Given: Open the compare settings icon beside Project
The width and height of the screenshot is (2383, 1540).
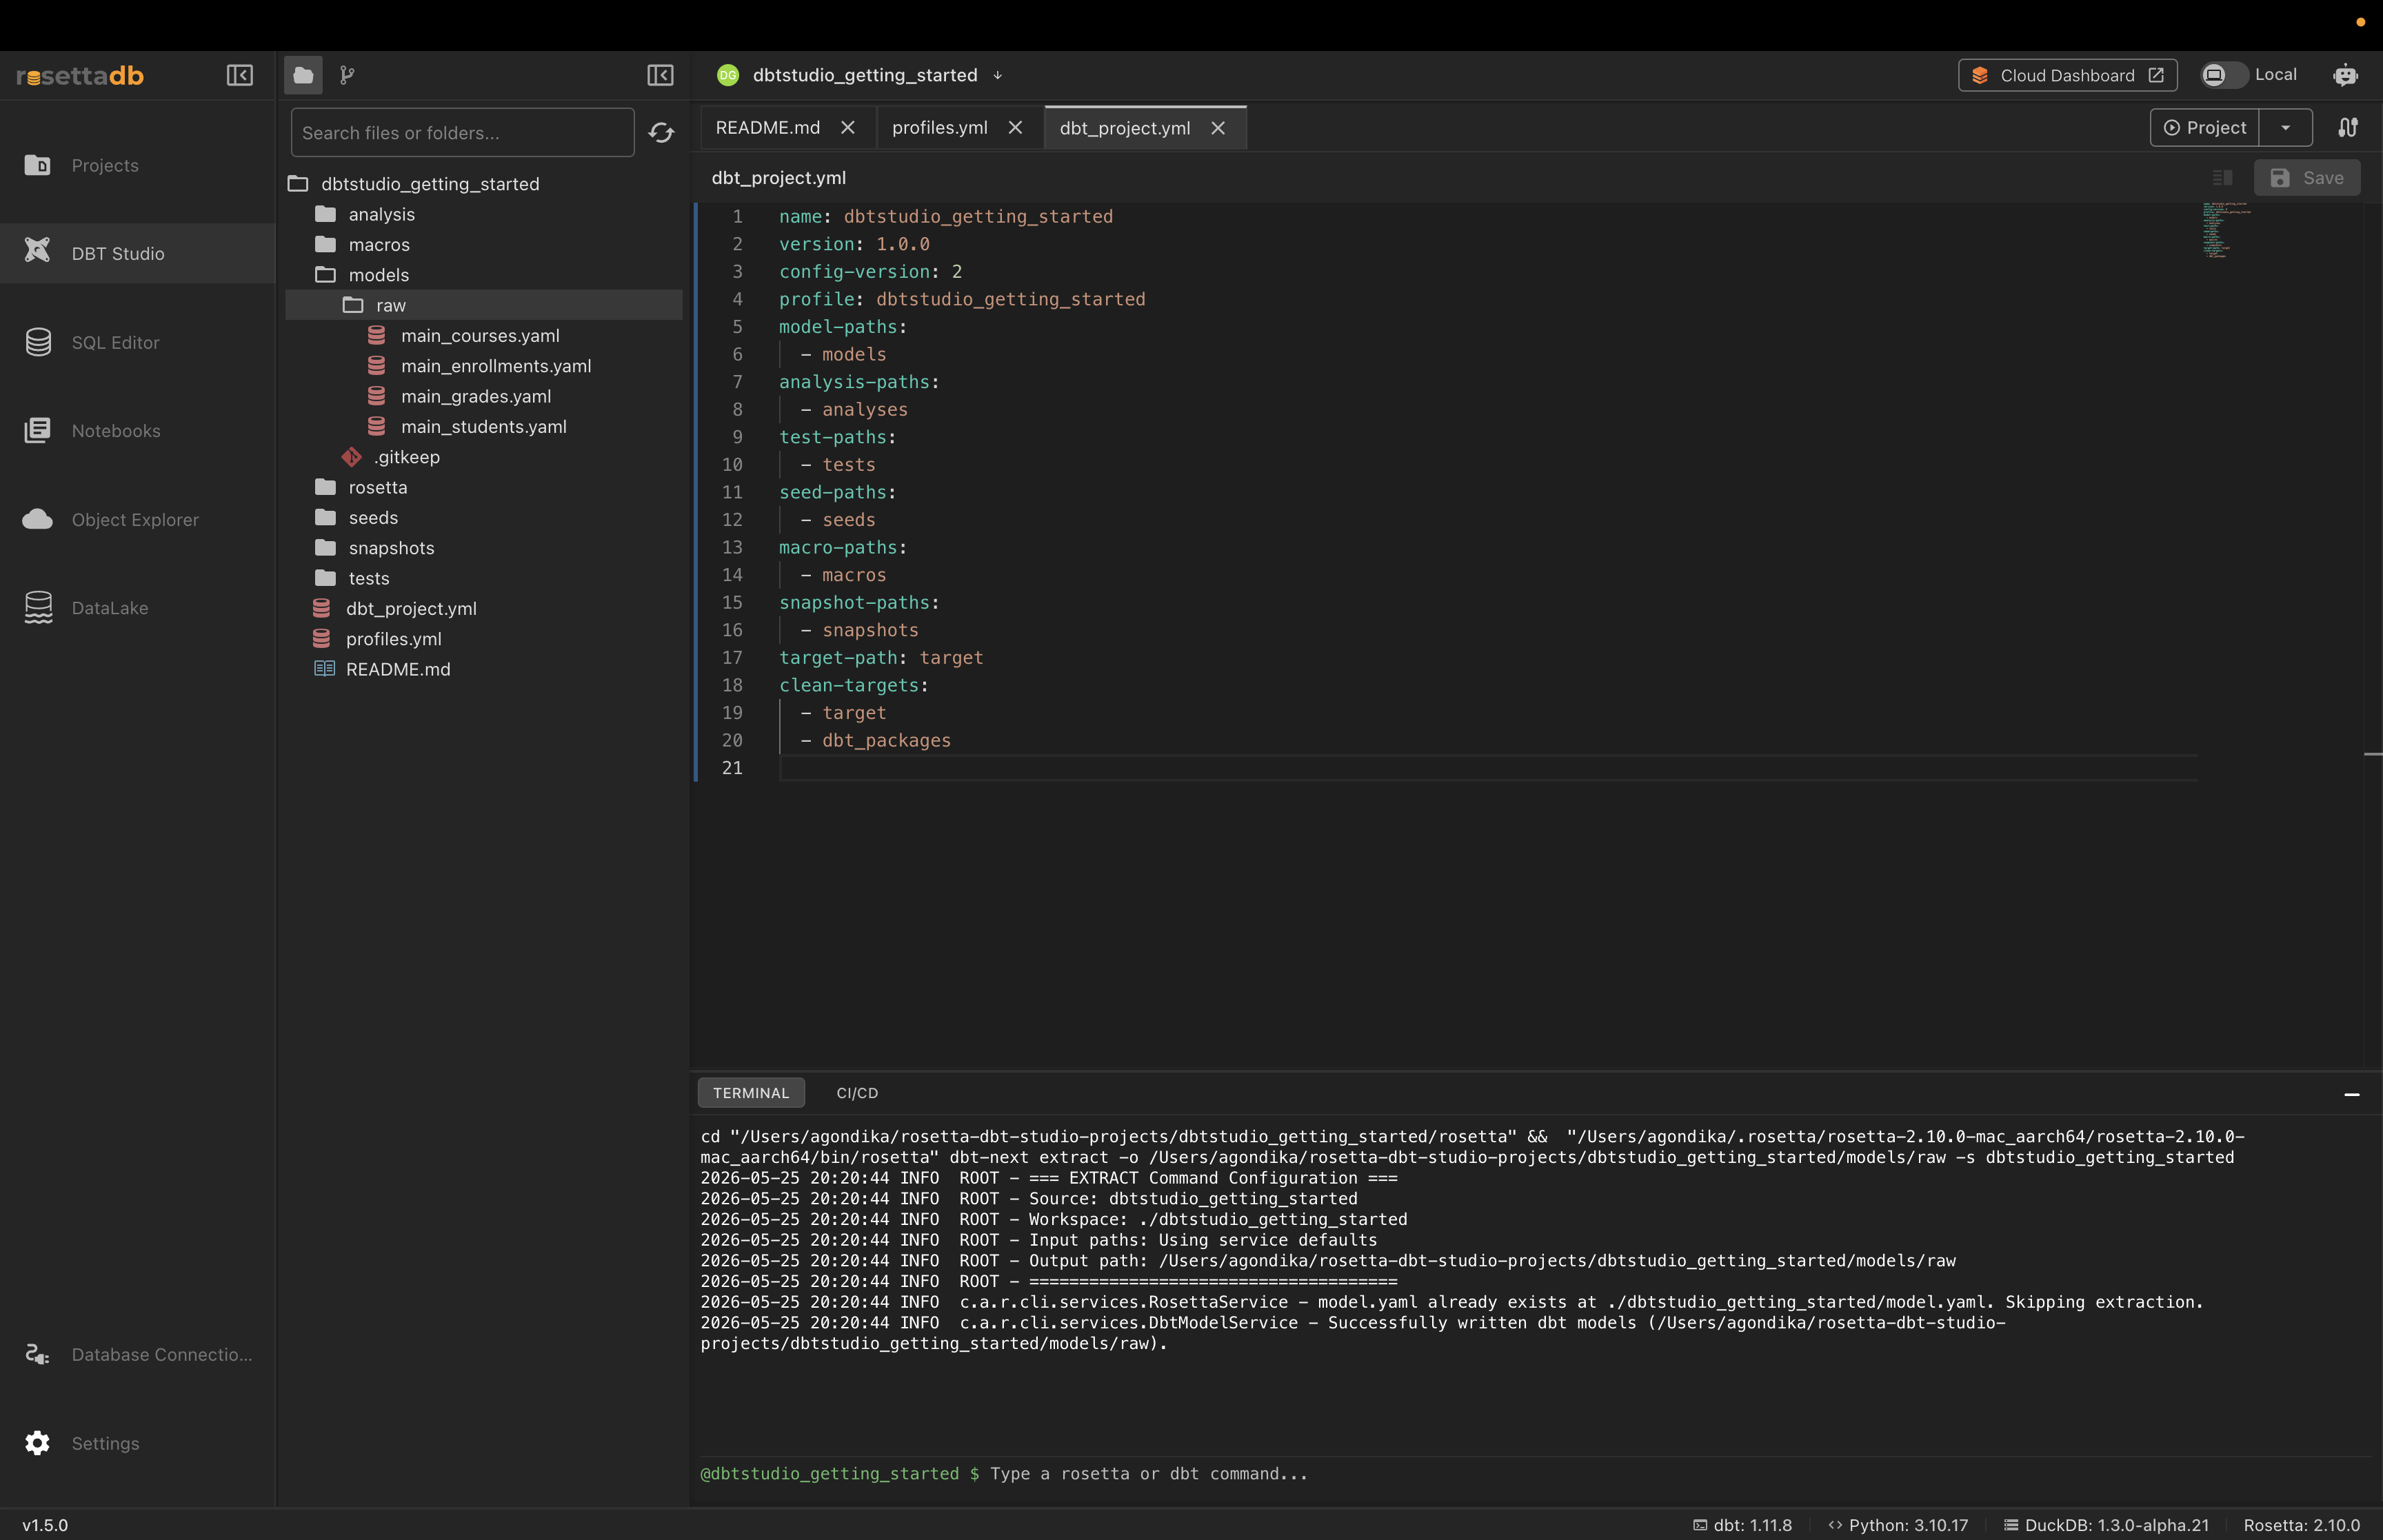Looking at the screenshot, I should tap(2348, 128).
